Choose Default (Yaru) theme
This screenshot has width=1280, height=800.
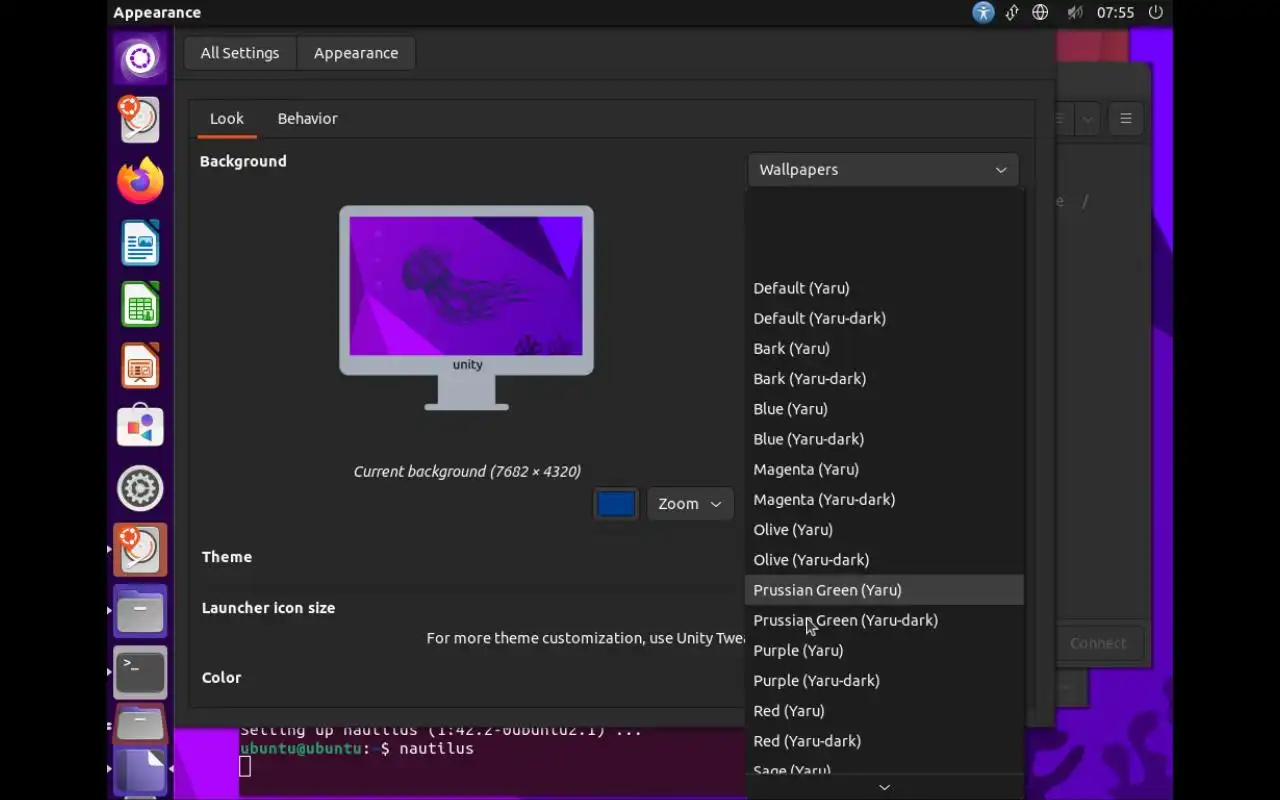(x=884, y=288)
